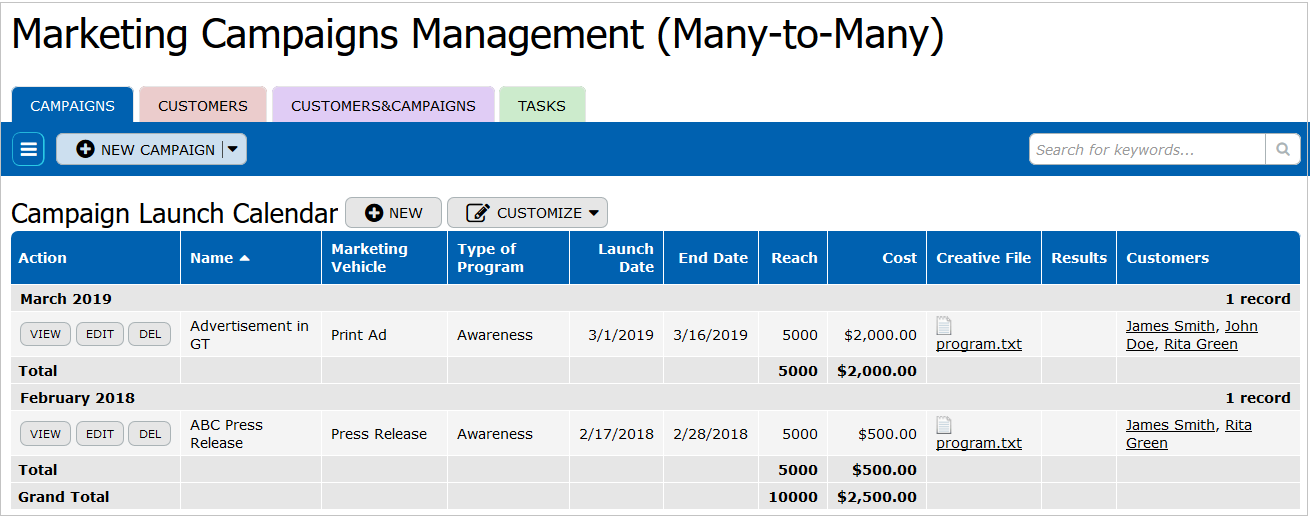Viewport: 1310px width, 517px height.
Task: Sort by the Cost column header
Action: tap(899, 258)
